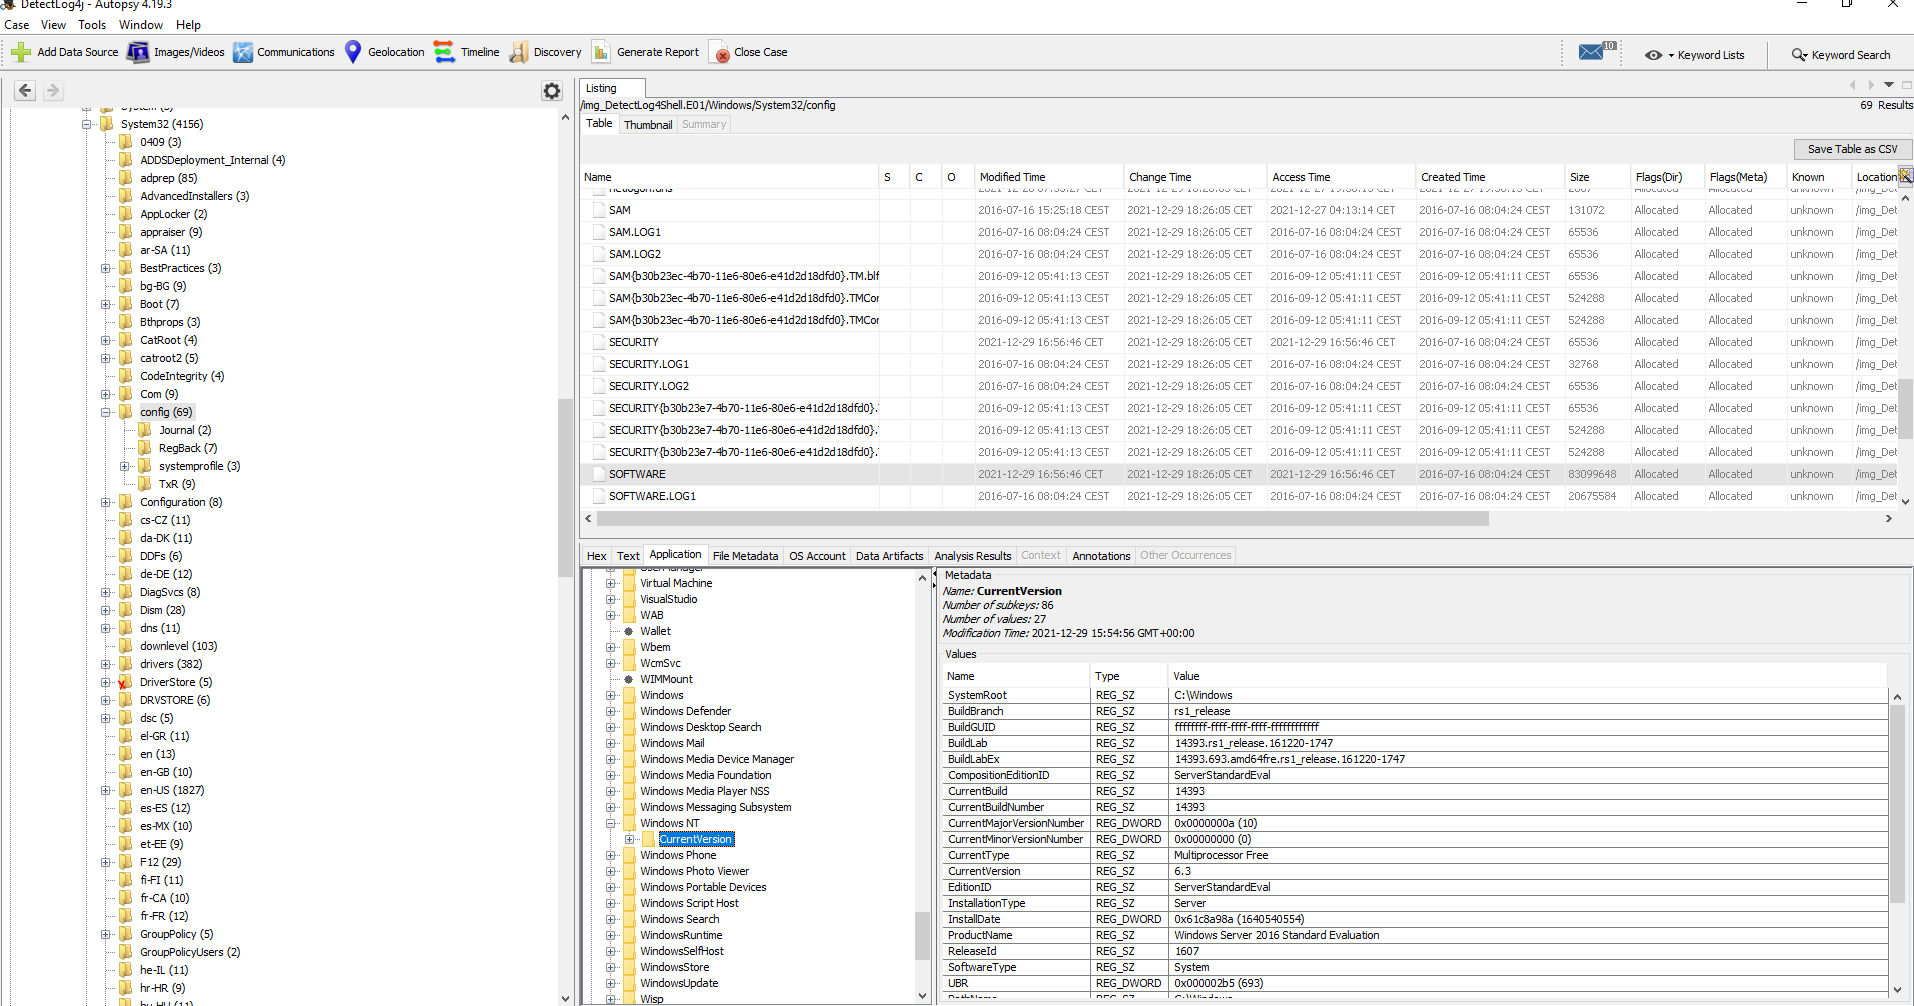Expand the Windows Defender registry key
The height and width of the screenshot is (1006, 1914).
coord(610,711)
